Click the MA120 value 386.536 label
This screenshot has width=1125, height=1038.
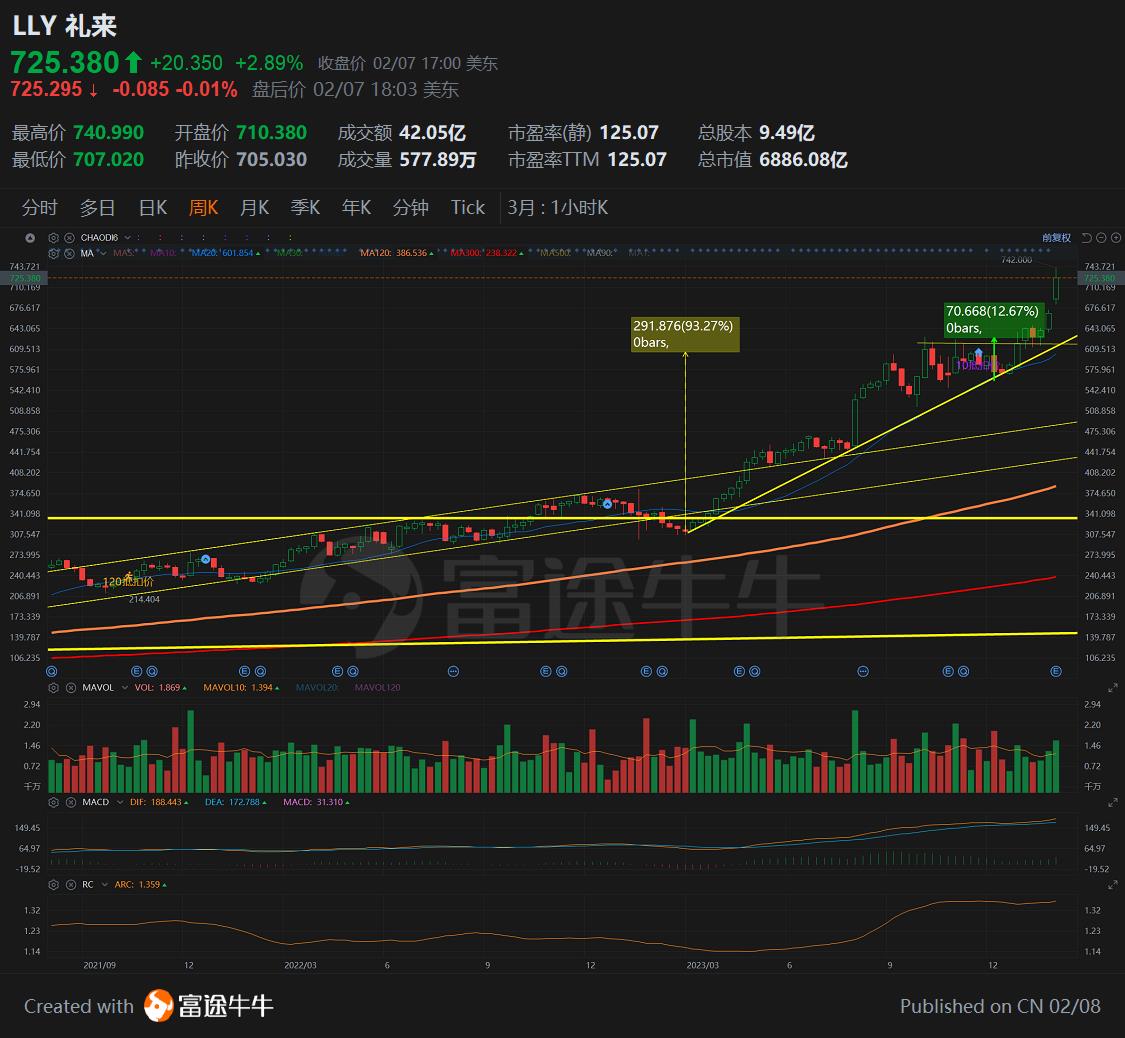pos(397,253)
